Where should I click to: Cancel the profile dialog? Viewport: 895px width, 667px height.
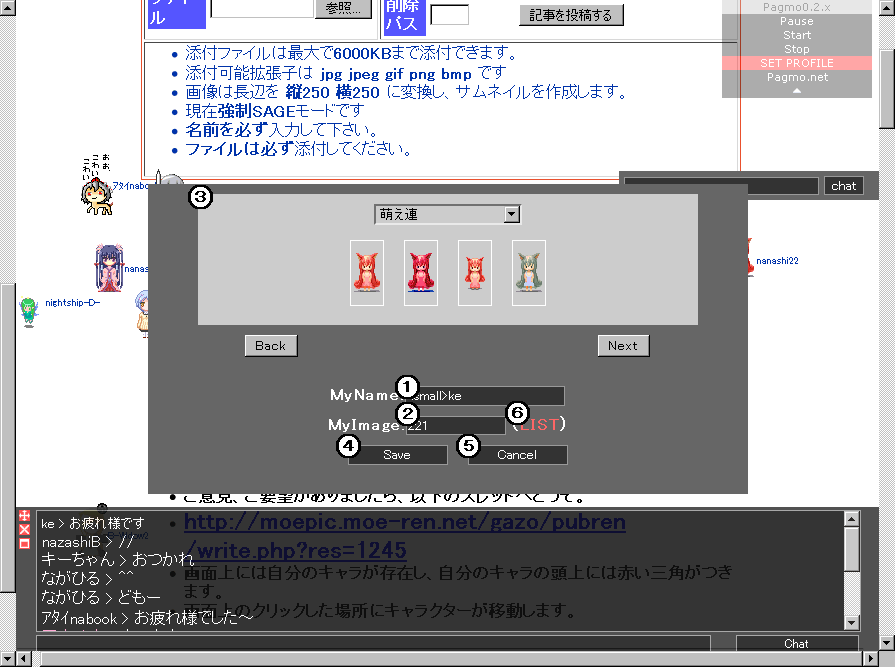pos(517,455)
